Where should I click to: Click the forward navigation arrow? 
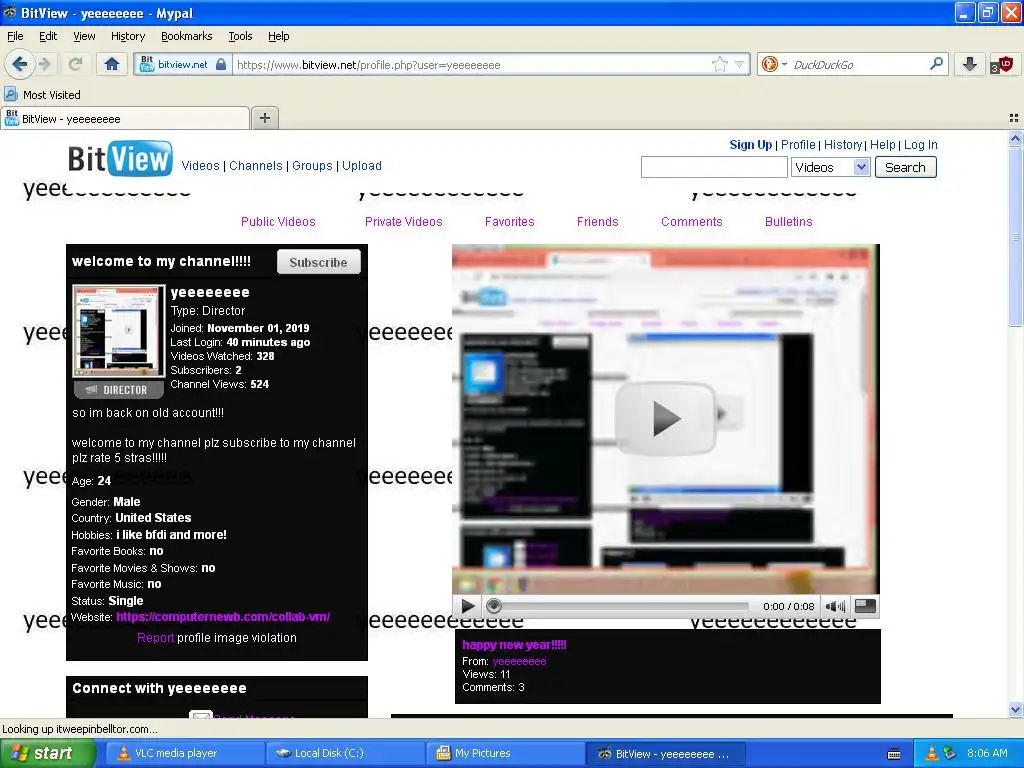tap(44, 64)
